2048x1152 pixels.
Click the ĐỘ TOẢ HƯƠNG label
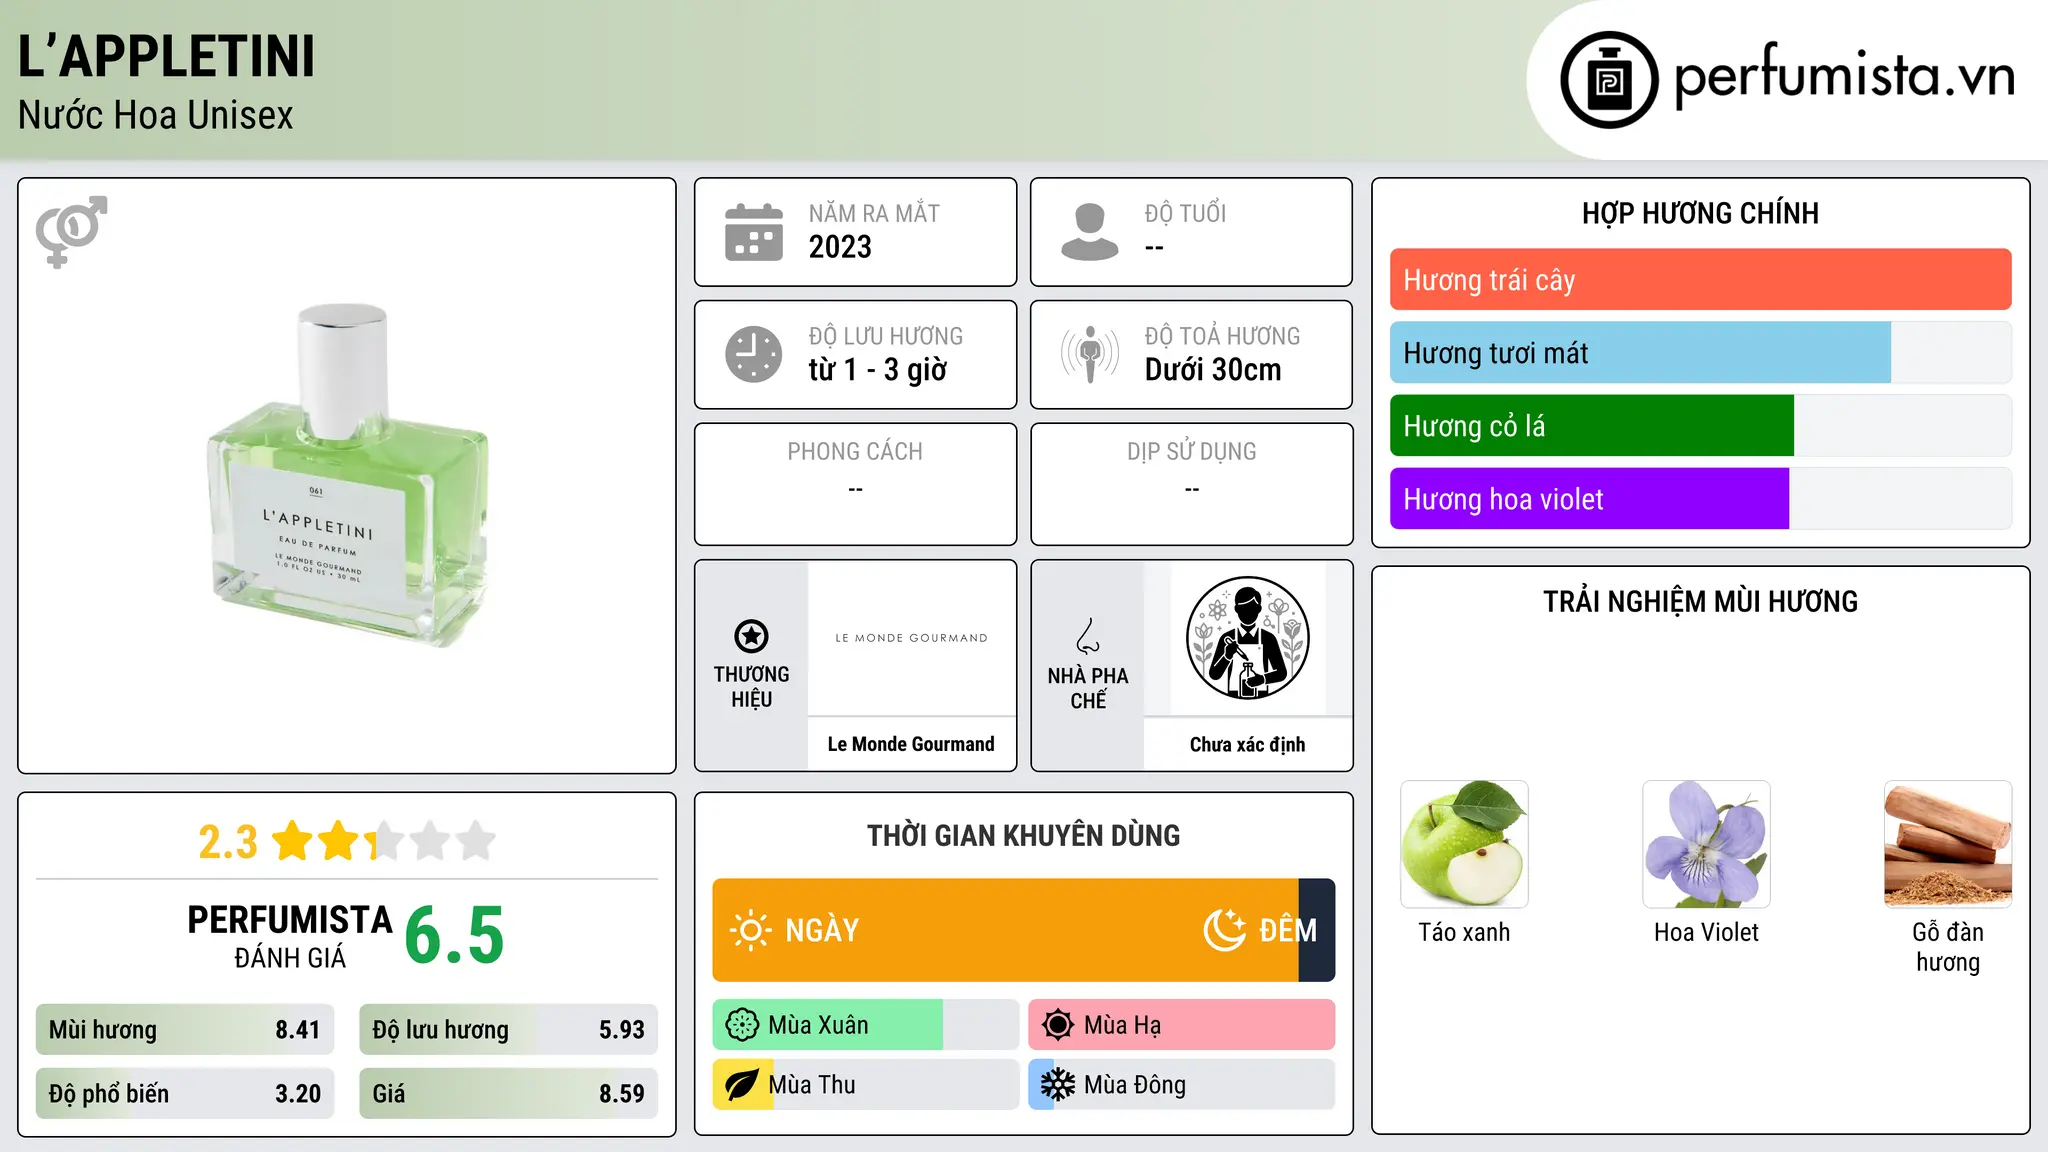tap(1222, 336)
